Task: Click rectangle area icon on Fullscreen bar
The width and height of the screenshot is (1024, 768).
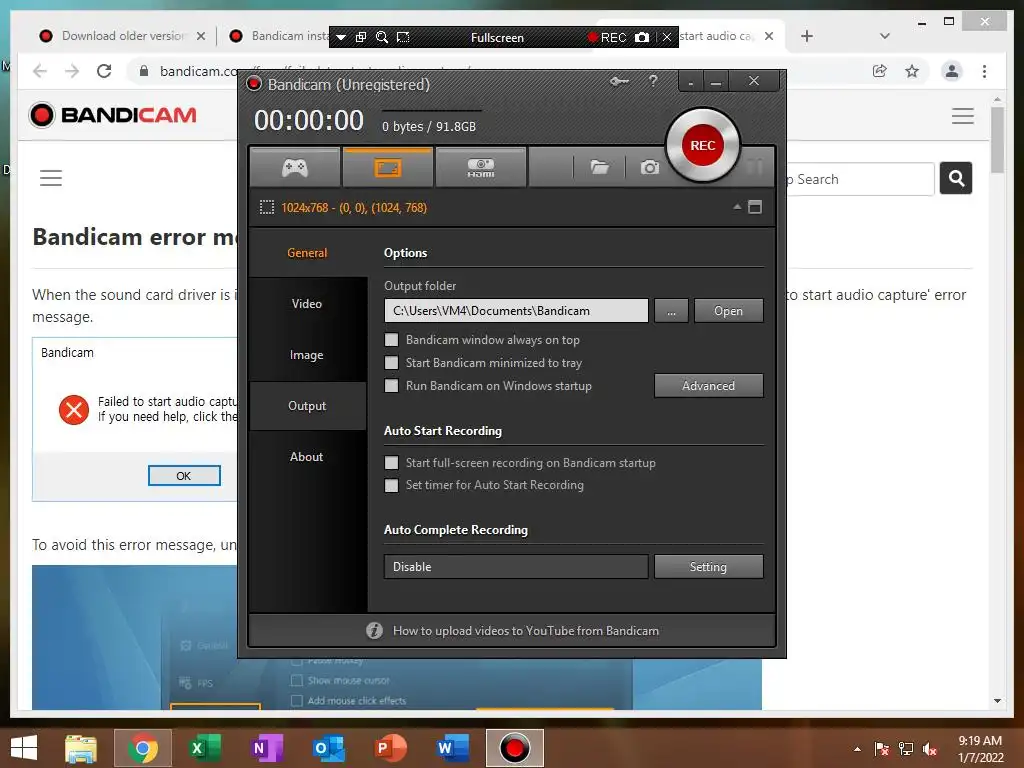Action: (403, 37)
